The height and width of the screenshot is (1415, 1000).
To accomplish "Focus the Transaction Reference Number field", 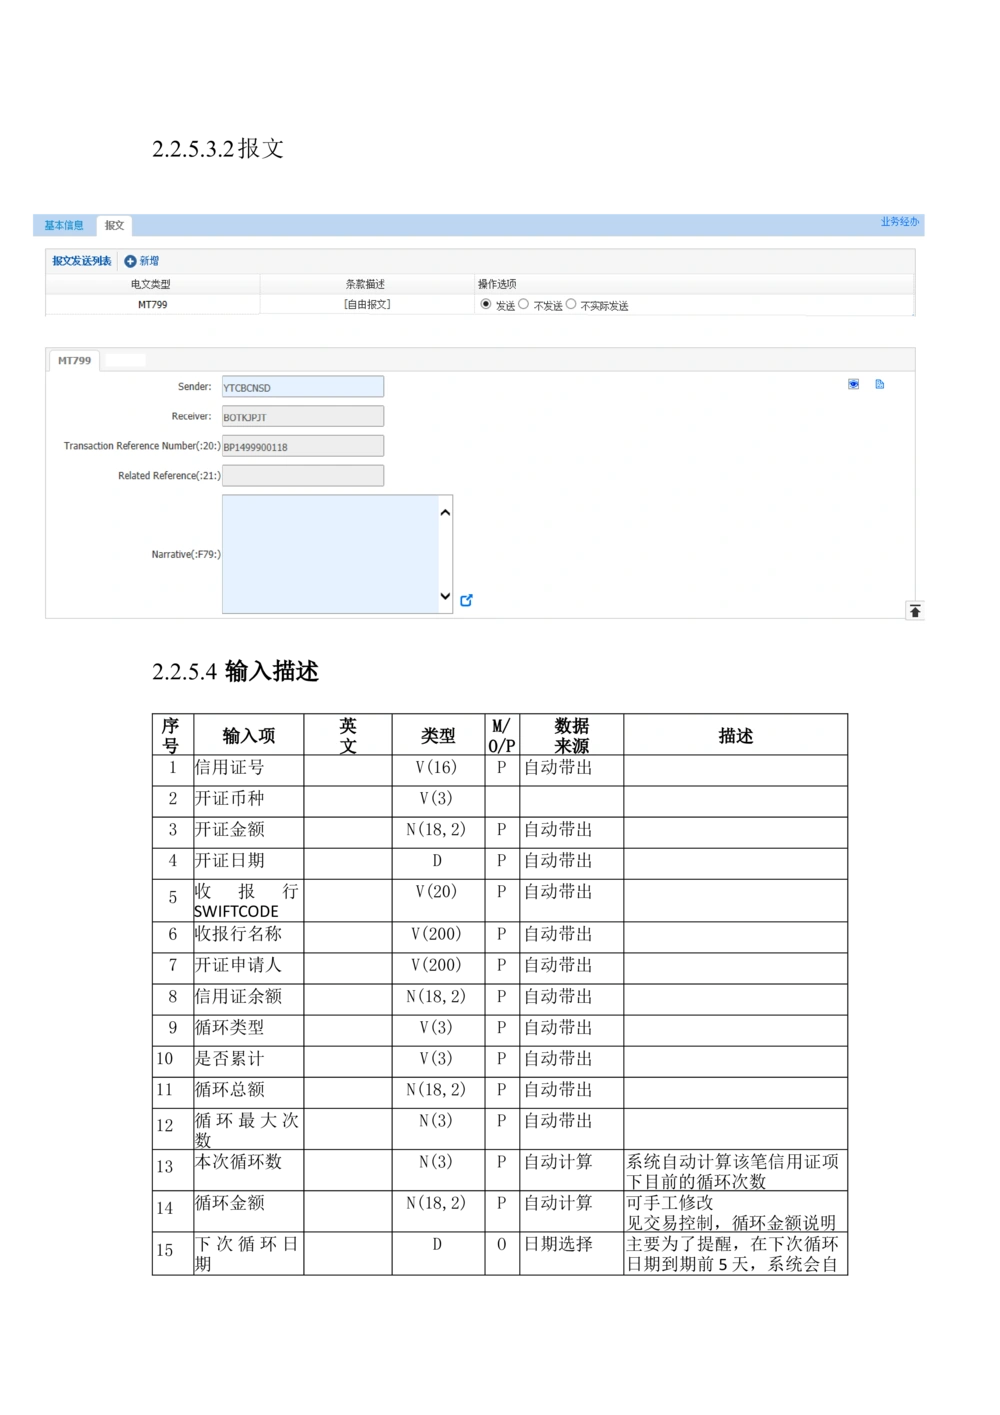I will pyautogui.click(x=302, y=446).
